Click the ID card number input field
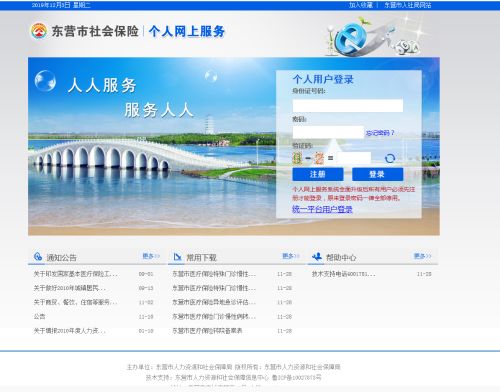The width and height of the screenshot is (500, 392). pyautogui.click(x=348, y=106)
